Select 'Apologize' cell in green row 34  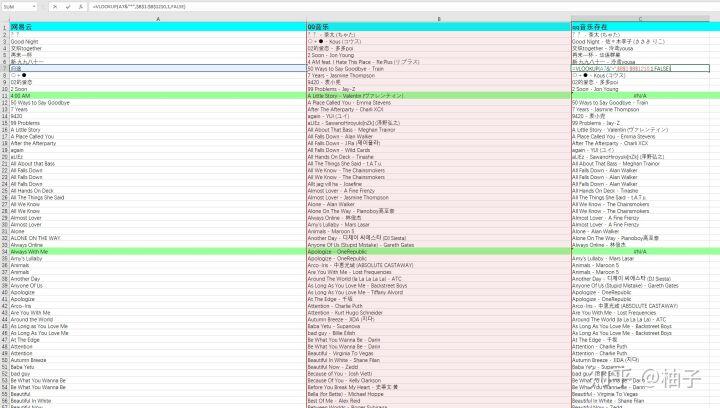[x=439, y=252]
